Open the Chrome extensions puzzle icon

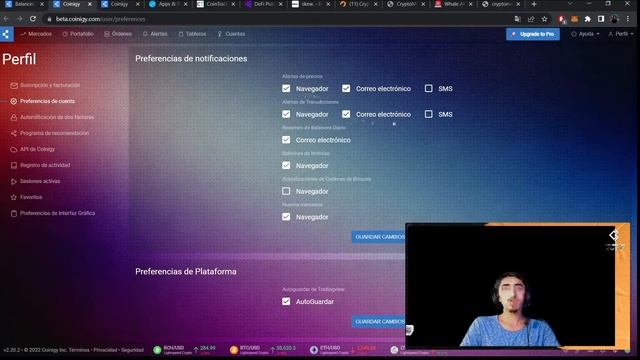point(588,19)
